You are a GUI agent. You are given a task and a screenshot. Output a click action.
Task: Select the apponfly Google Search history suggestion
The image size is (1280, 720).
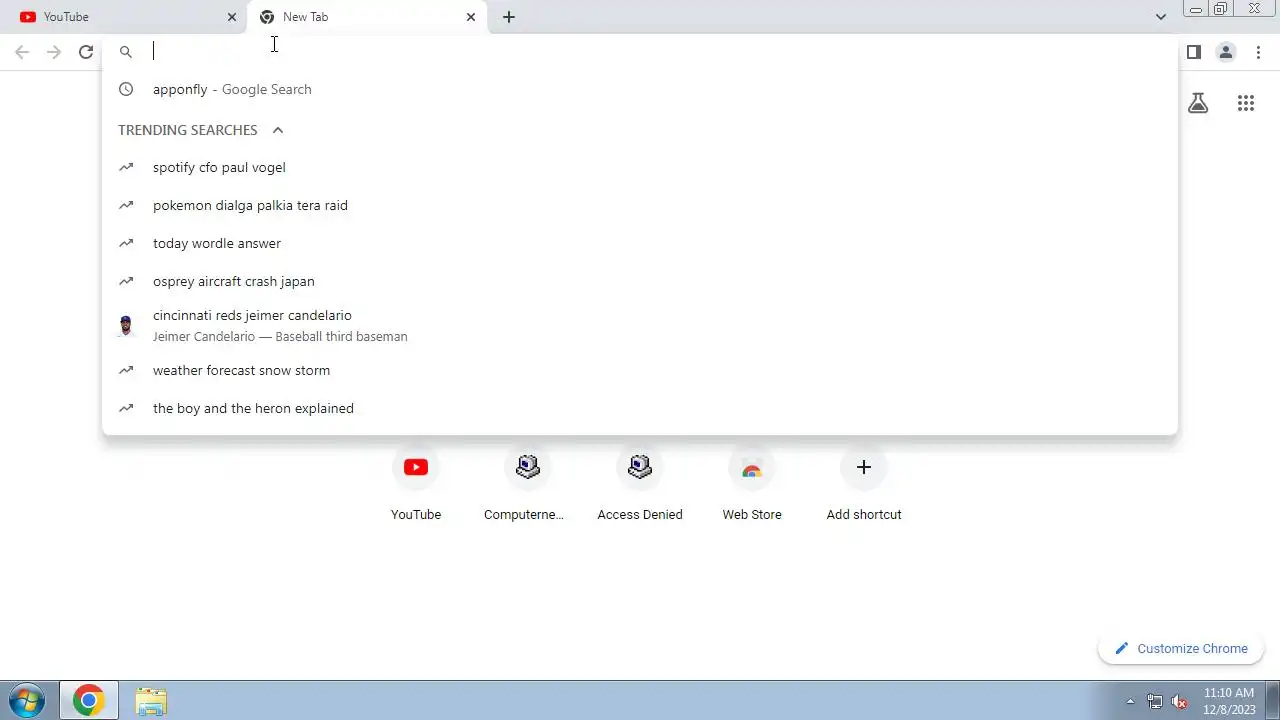coord(640,89)
